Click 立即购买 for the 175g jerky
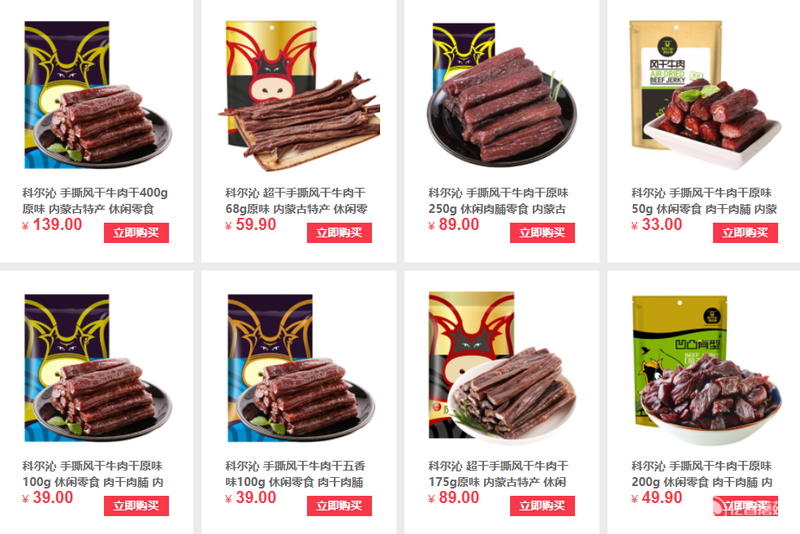Viewport: 800px width, 534px height. click(x=542, y=506)
